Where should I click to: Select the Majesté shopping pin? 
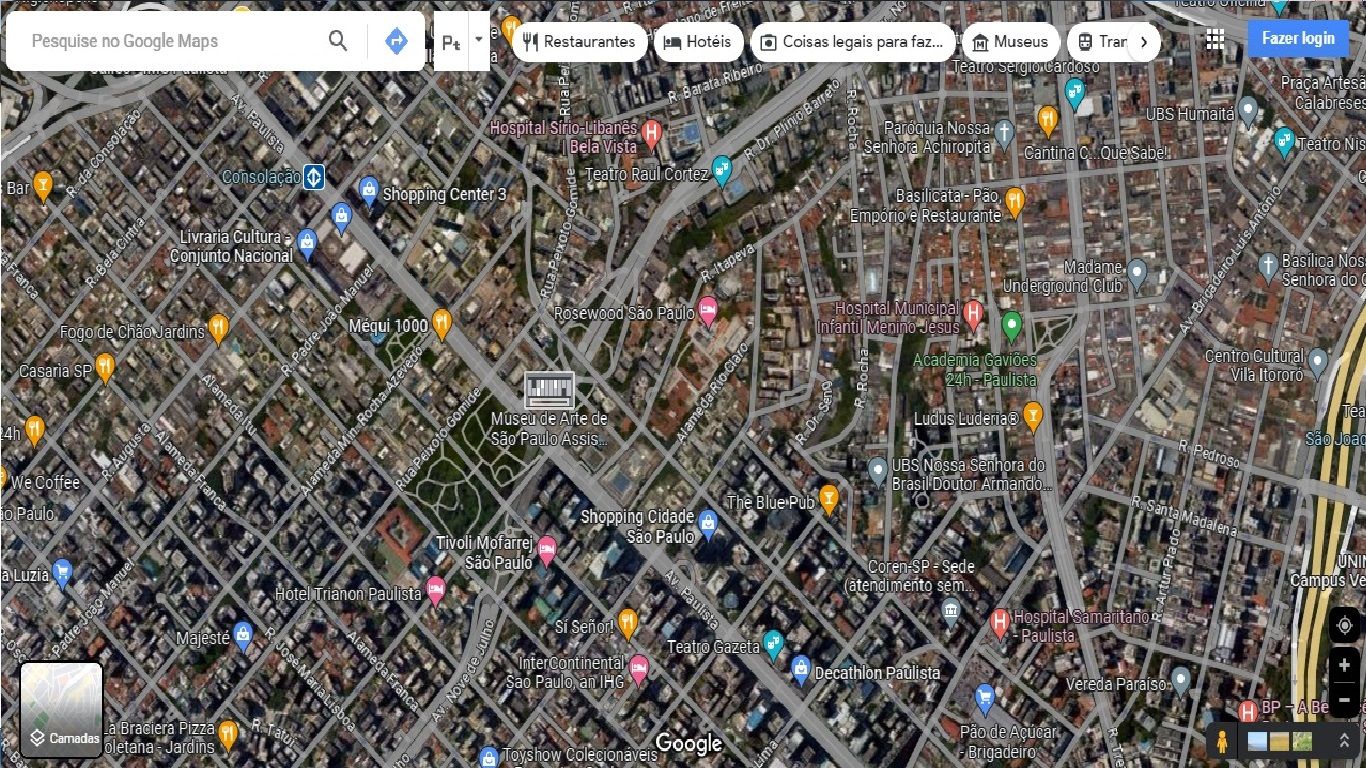point(242,634)
